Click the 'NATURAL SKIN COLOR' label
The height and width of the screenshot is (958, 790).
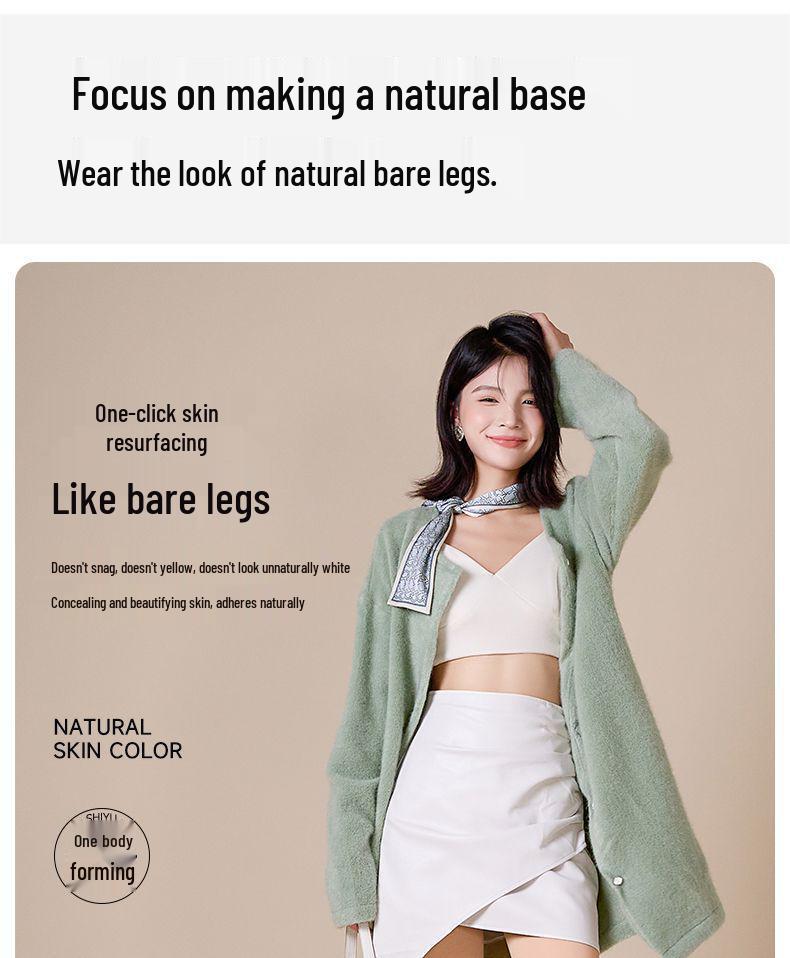[x=117, y=739]
